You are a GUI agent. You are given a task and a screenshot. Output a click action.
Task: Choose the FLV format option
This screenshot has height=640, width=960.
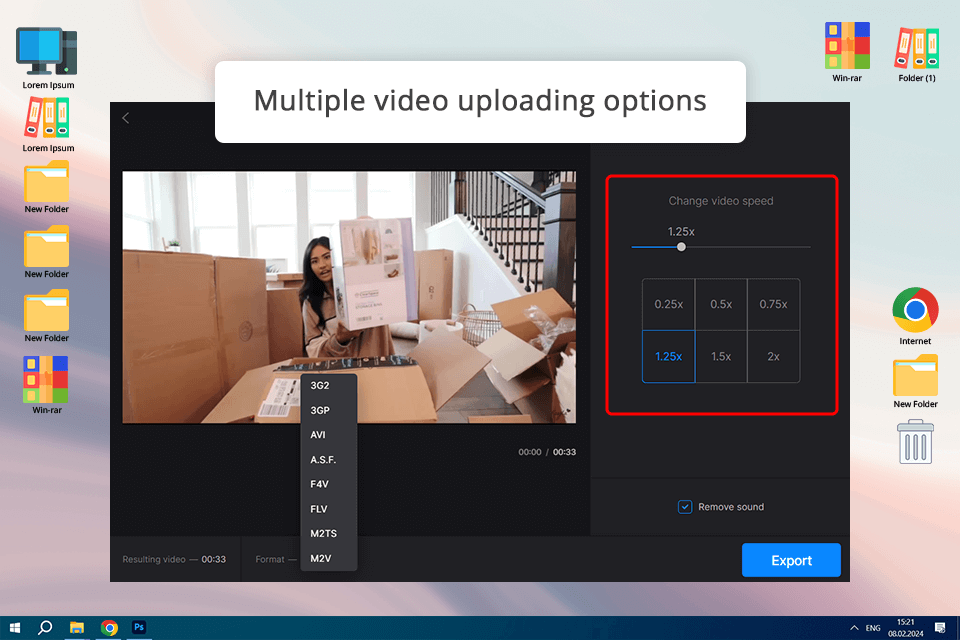pyautogui.click(x=329, y=509)
